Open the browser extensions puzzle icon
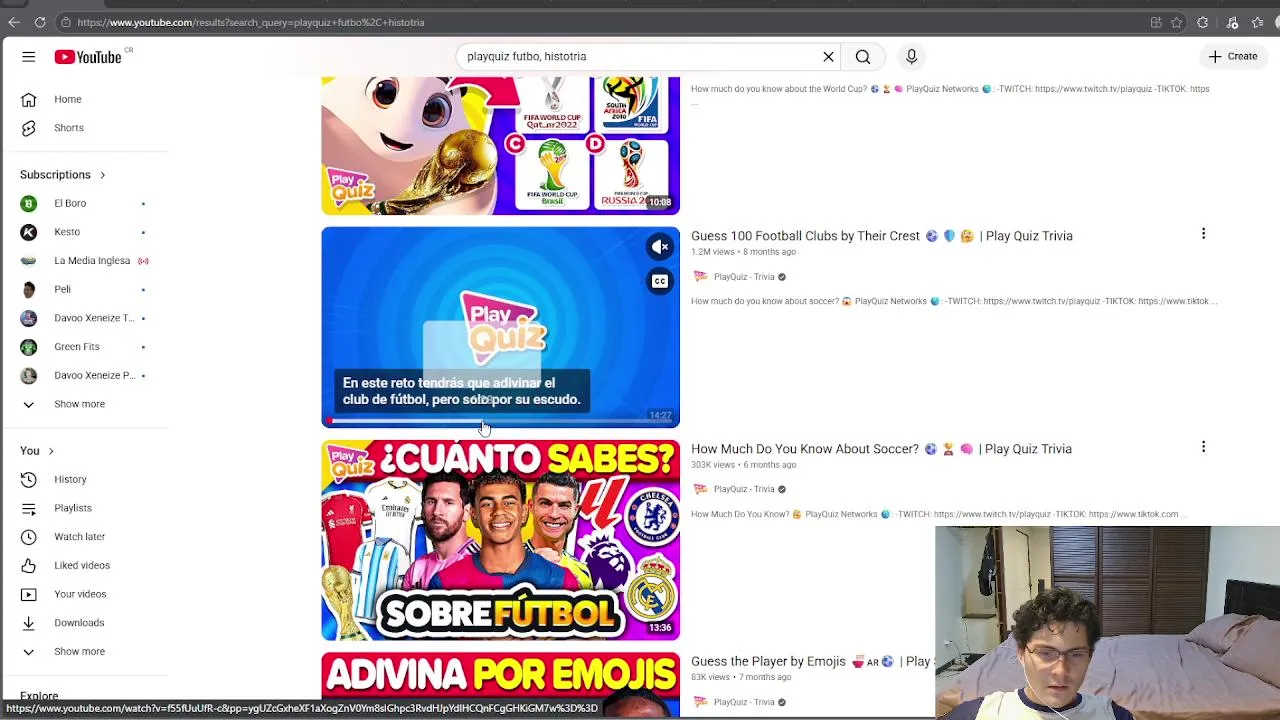Viewport: 1280px width, 720px height. click(x=1203, y=22)
